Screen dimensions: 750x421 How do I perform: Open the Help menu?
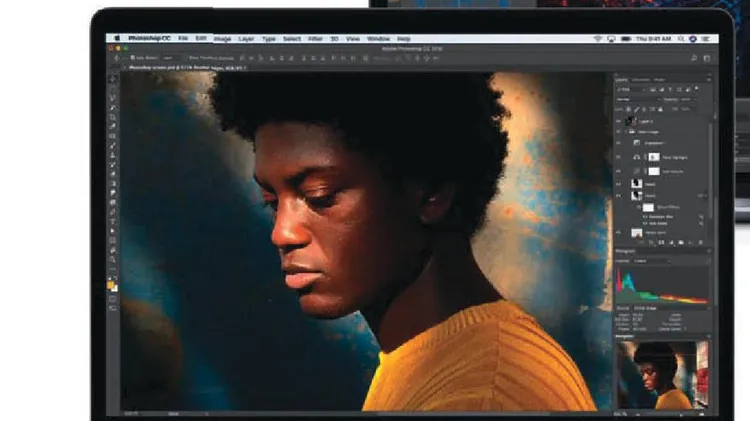pyautogui.click(x=404, y=39)
